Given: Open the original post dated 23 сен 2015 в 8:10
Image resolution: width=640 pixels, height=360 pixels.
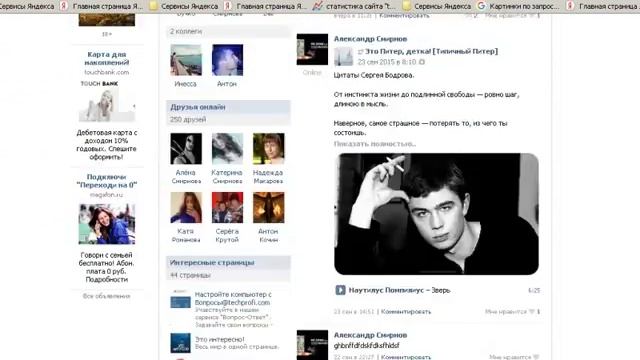Looking at the screenshot, I should pyautogui.click(x=387, y=62).
